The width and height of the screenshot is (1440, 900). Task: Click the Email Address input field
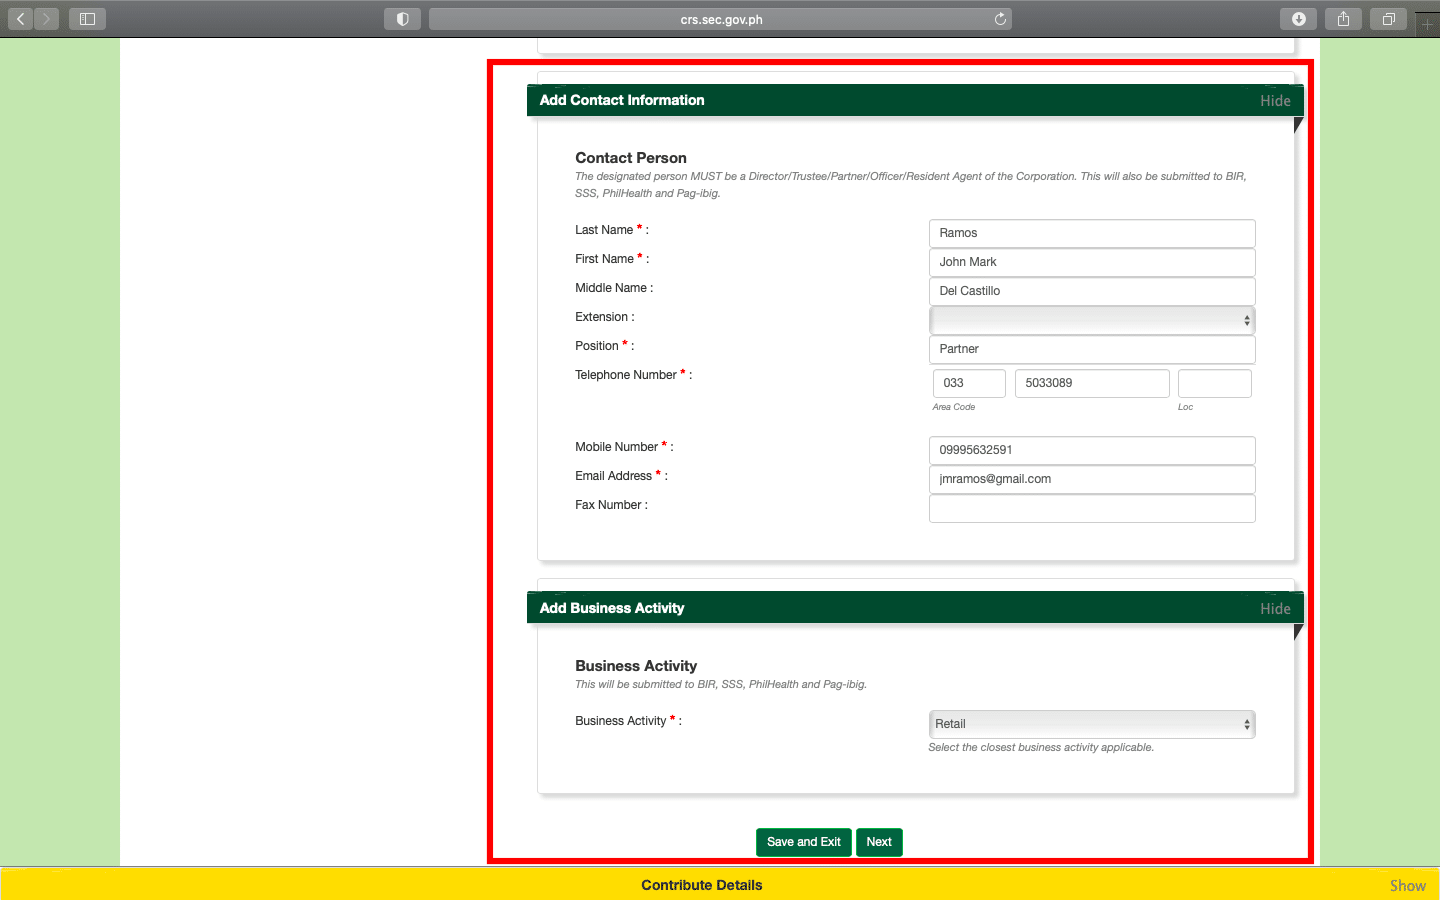[1092, 479]
